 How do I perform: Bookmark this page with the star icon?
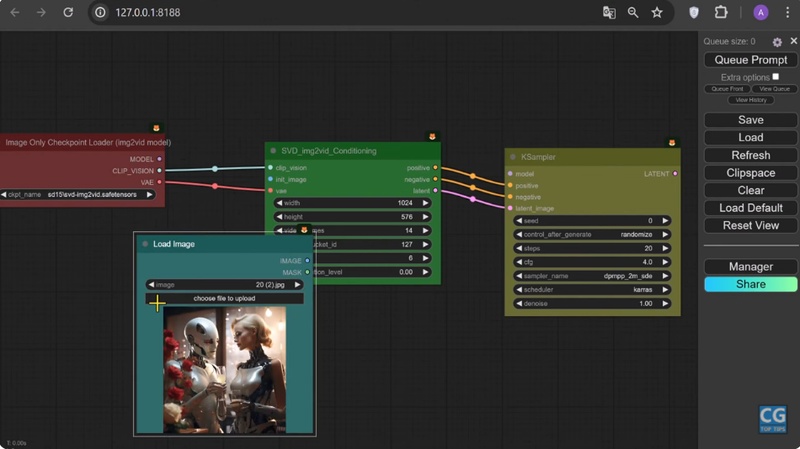[x=657, y=13]
